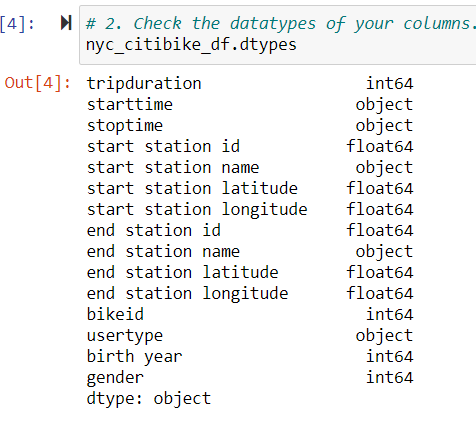Image resolution: width=476 pixels, height=422 pixels.
Task: Click the 'bikeid' row label
Action: point(115,314)
